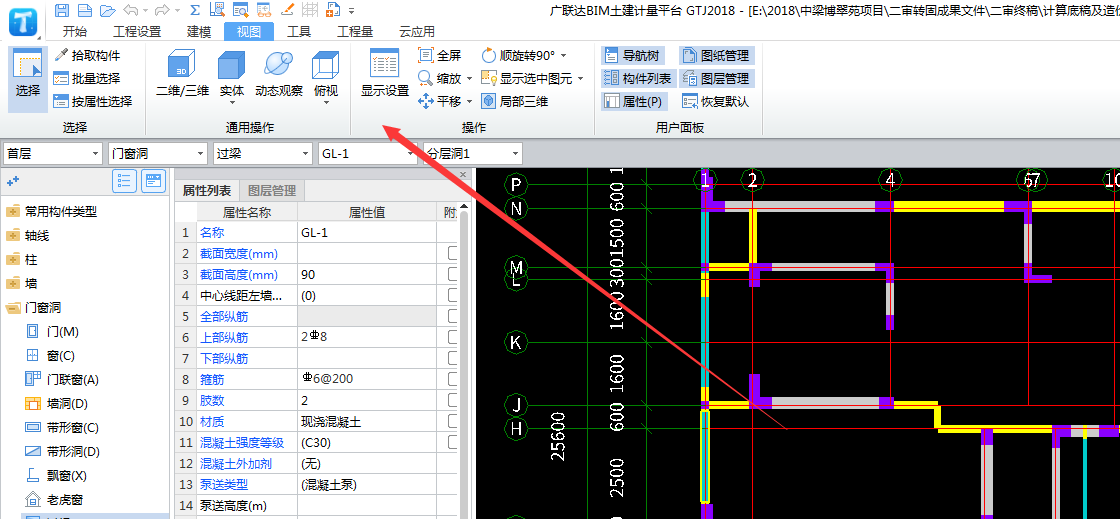Click the add-sheet icon with plus sign
The height and width of the screenshot is (519, 1120).
tap(333, 10)
